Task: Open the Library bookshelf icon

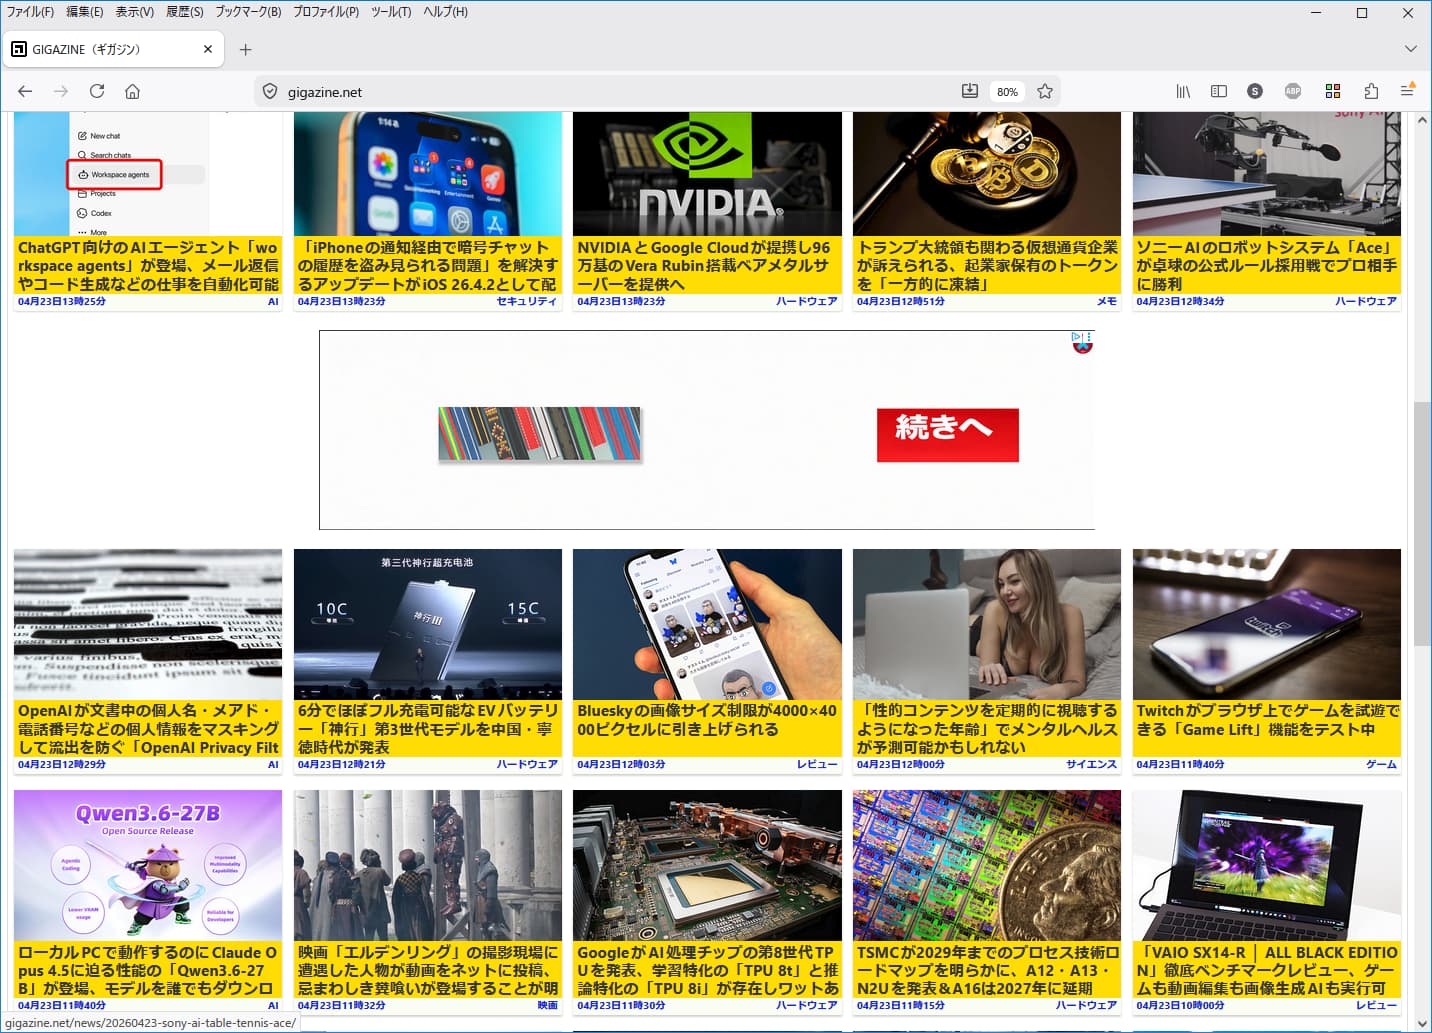Action: click(x=1183, y=91)
